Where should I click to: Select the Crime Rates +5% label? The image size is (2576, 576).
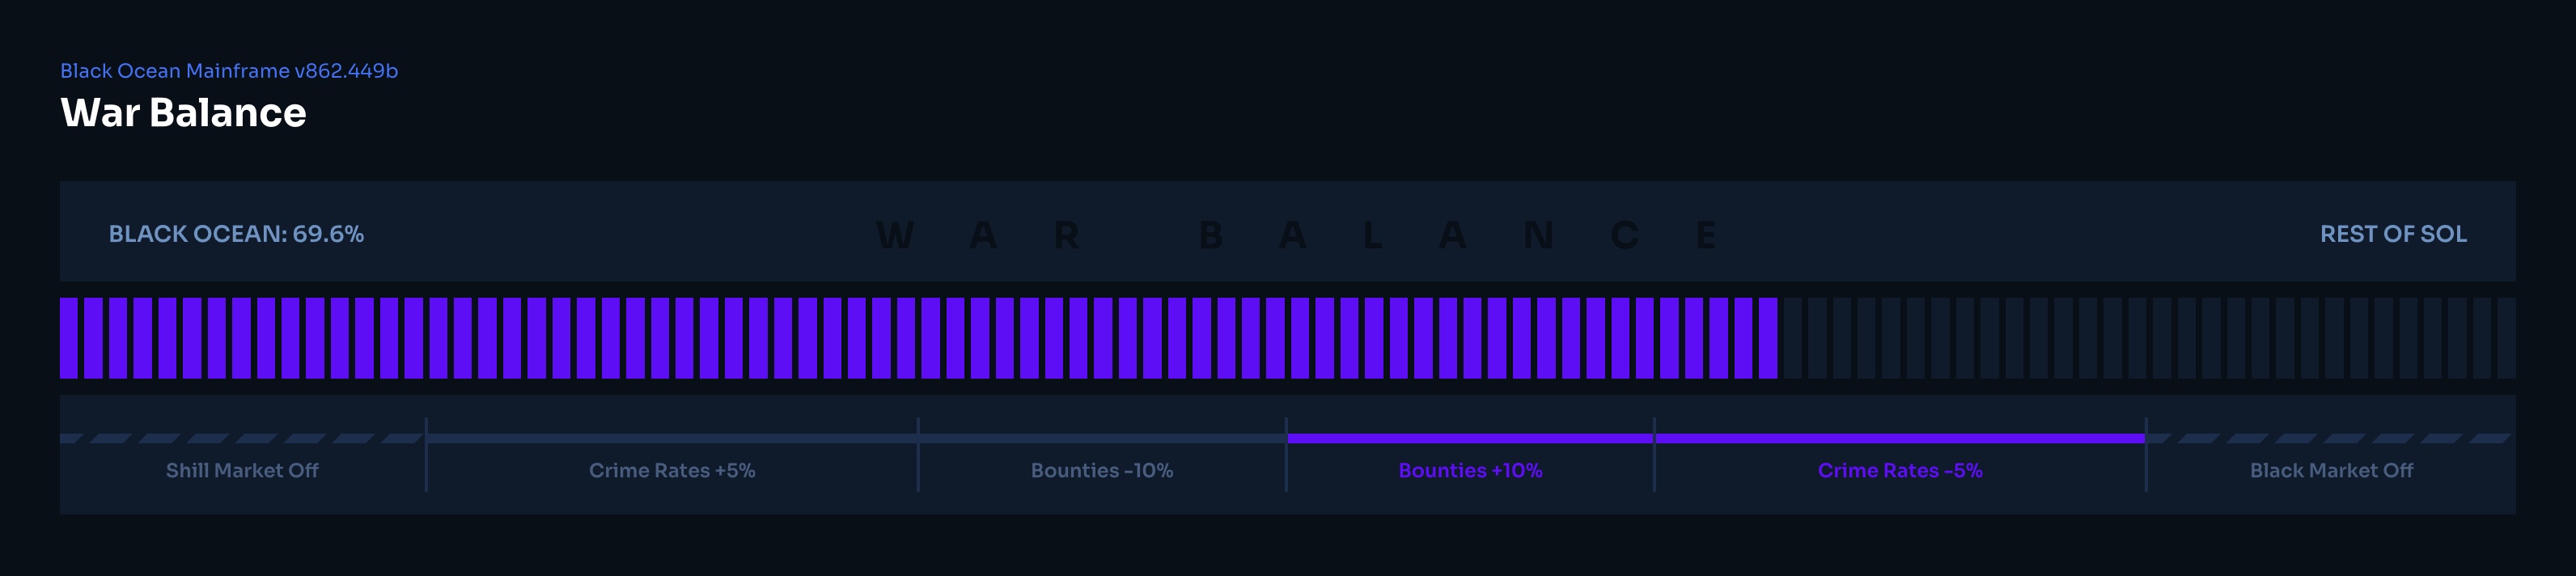coord(672,470)
